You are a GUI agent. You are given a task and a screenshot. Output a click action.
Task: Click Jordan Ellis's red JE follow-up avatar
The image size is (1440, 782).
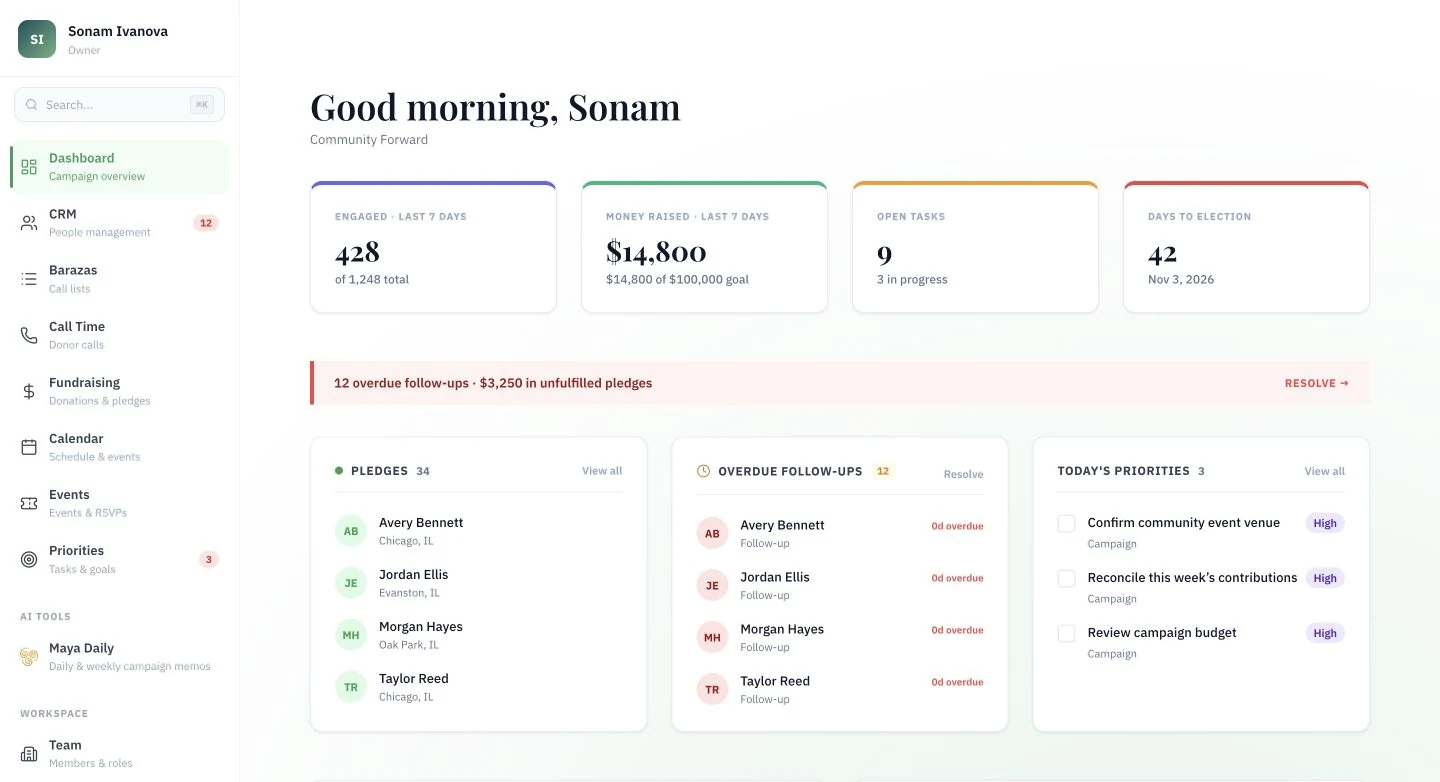pos(712,585)
